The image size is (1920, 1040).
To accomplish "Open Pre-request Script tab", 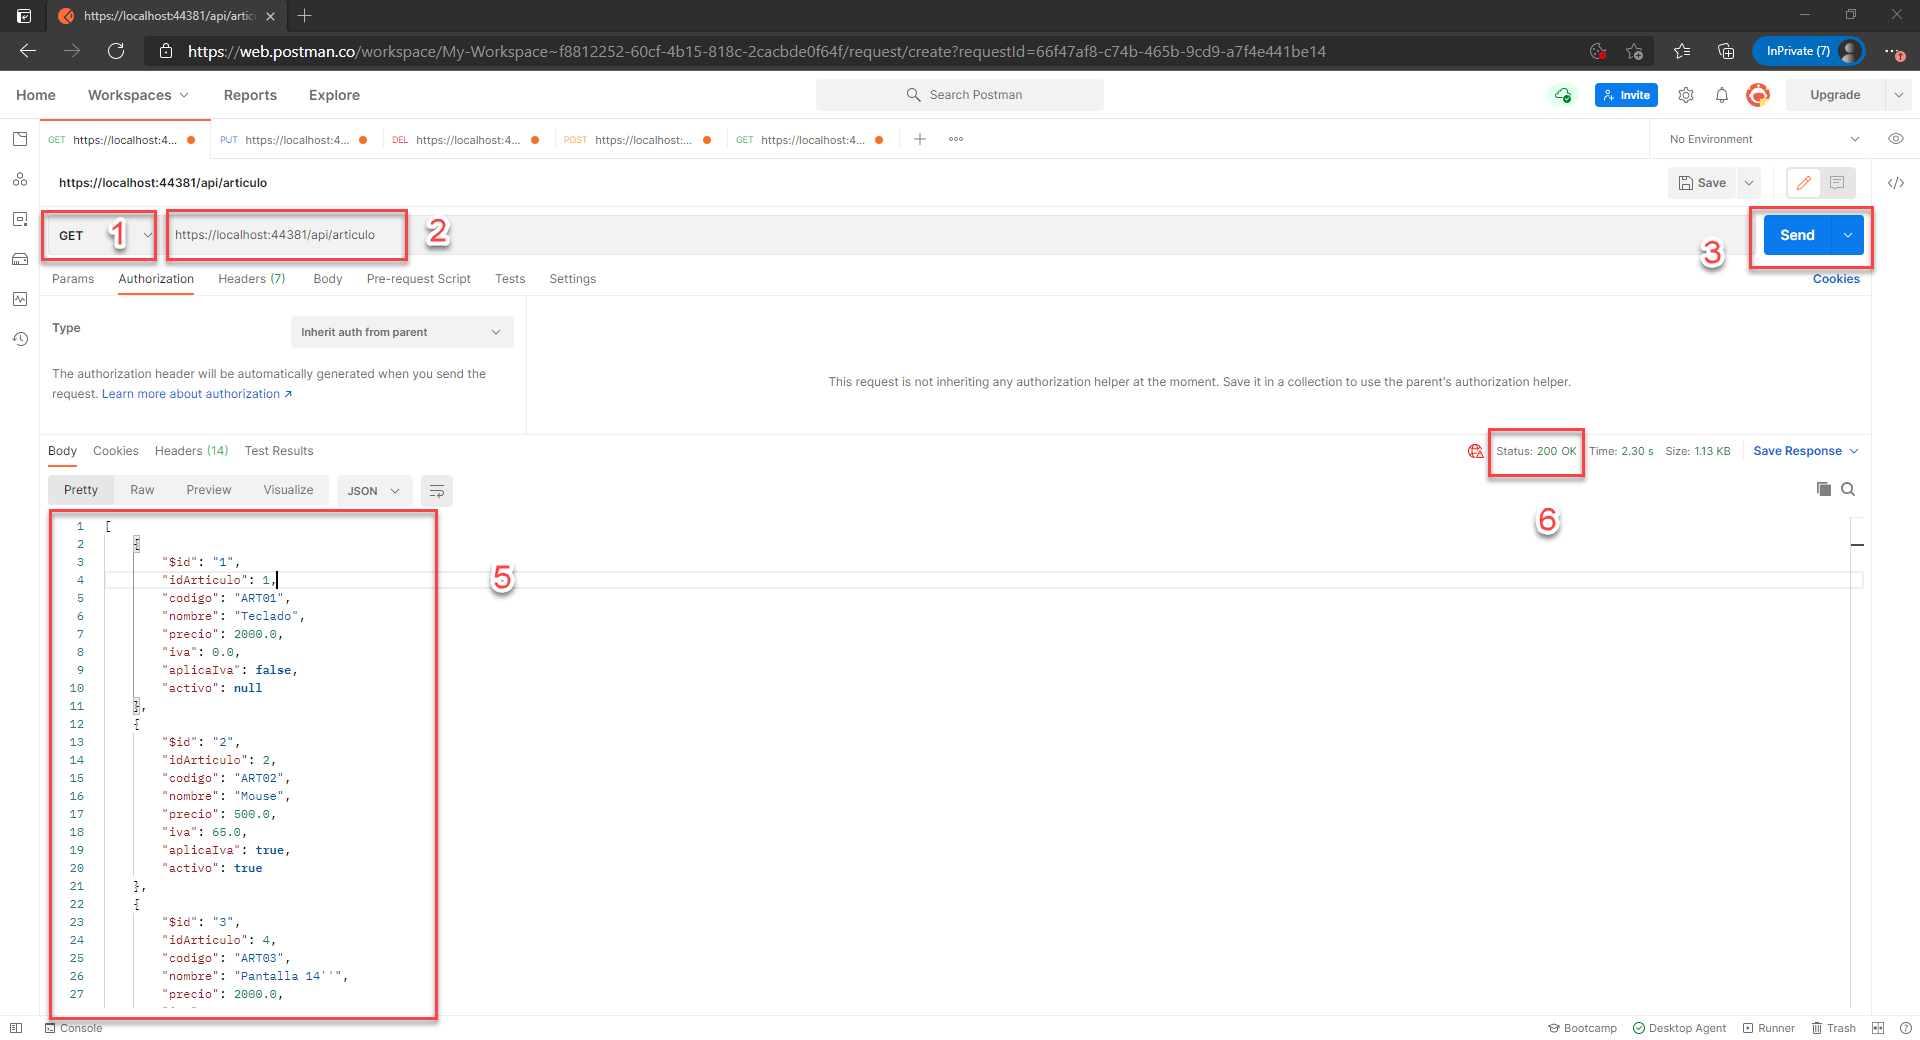I will click(x=418, y=279).
